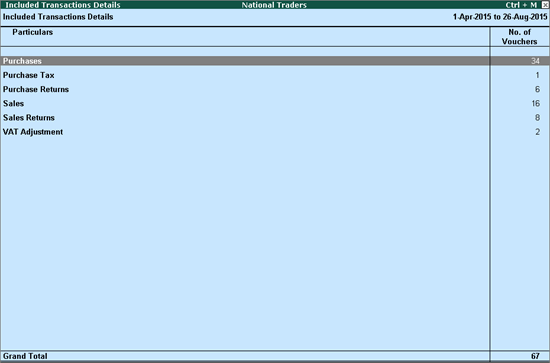The width and height of the screenshot is (550, 363).
Task: Click voucher count 2 for VAT Adjustment
Action: pos(537,132)
